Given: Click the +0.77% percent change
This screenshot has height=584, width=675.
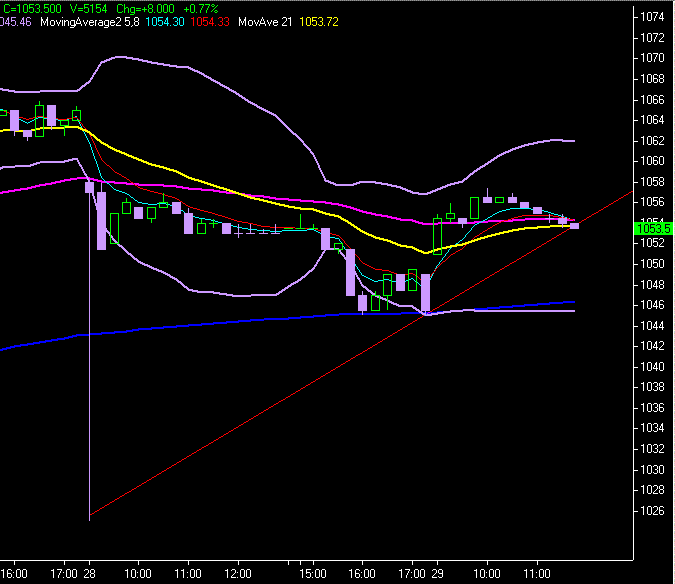Looking at the screenshot, I should 201,9.
